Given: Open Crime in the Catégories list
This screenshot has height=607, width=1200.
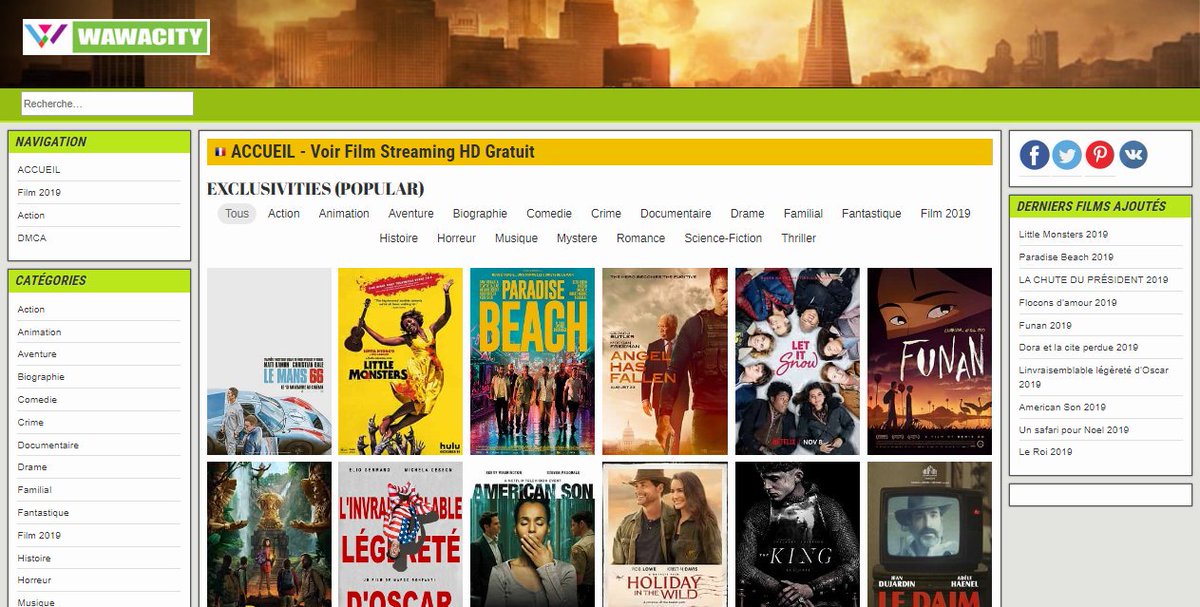Looking at the screenshot, I should pos(31,422).
